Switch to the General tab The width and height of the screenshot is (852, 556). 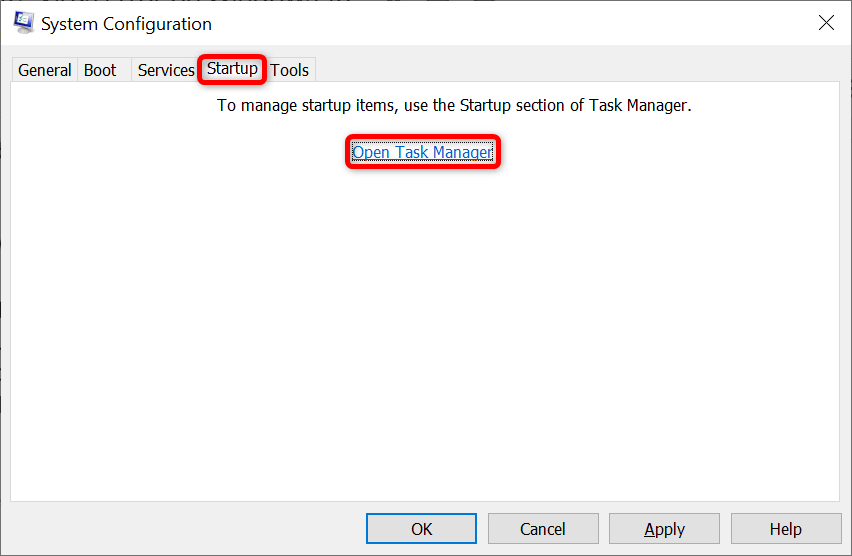(45, 70)
